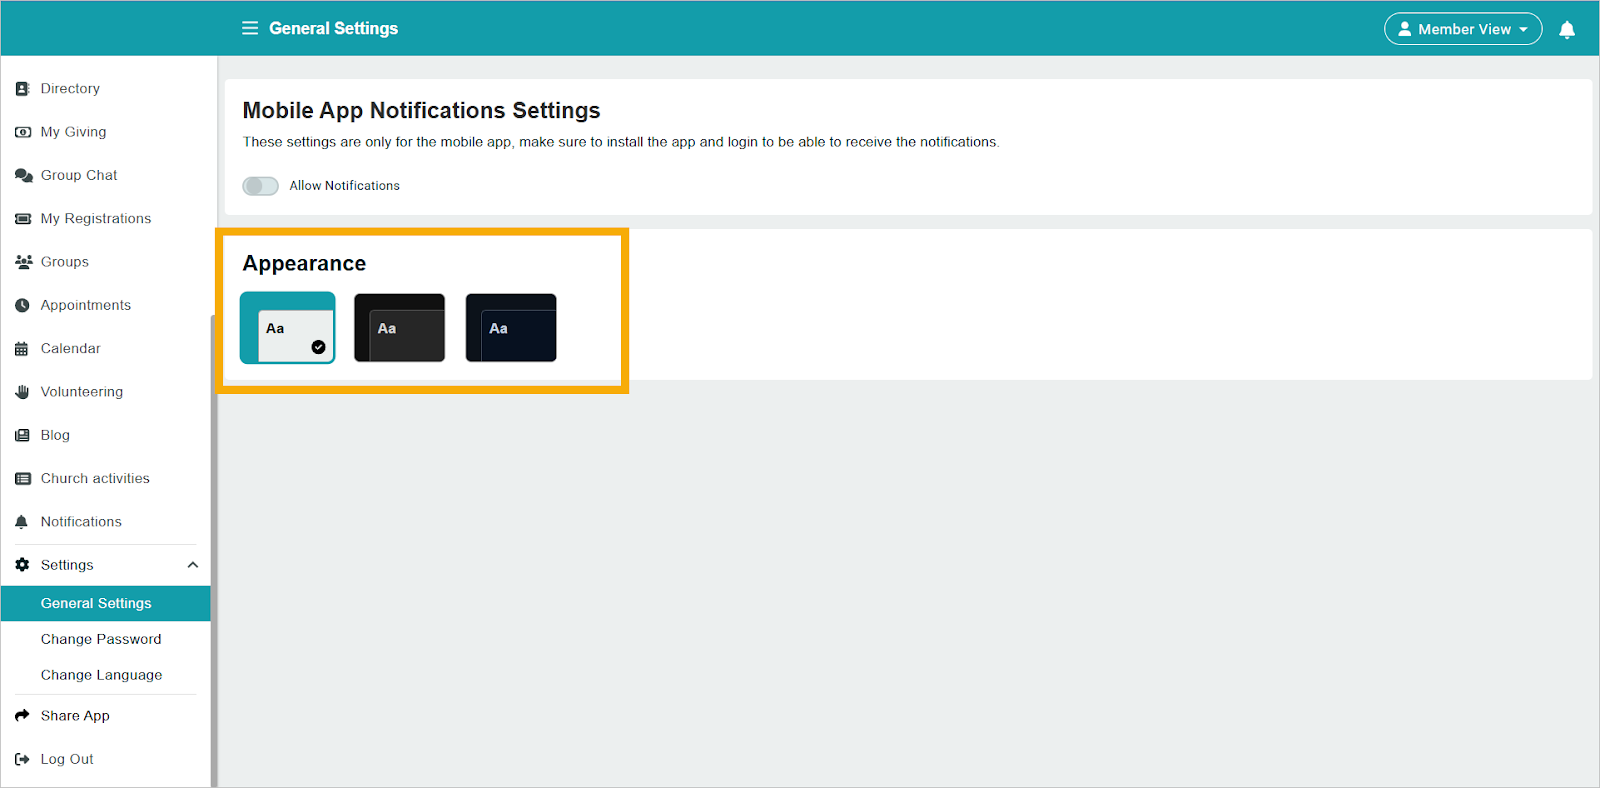
Task: Select the dark gray appearance theme
Action: 399,328
